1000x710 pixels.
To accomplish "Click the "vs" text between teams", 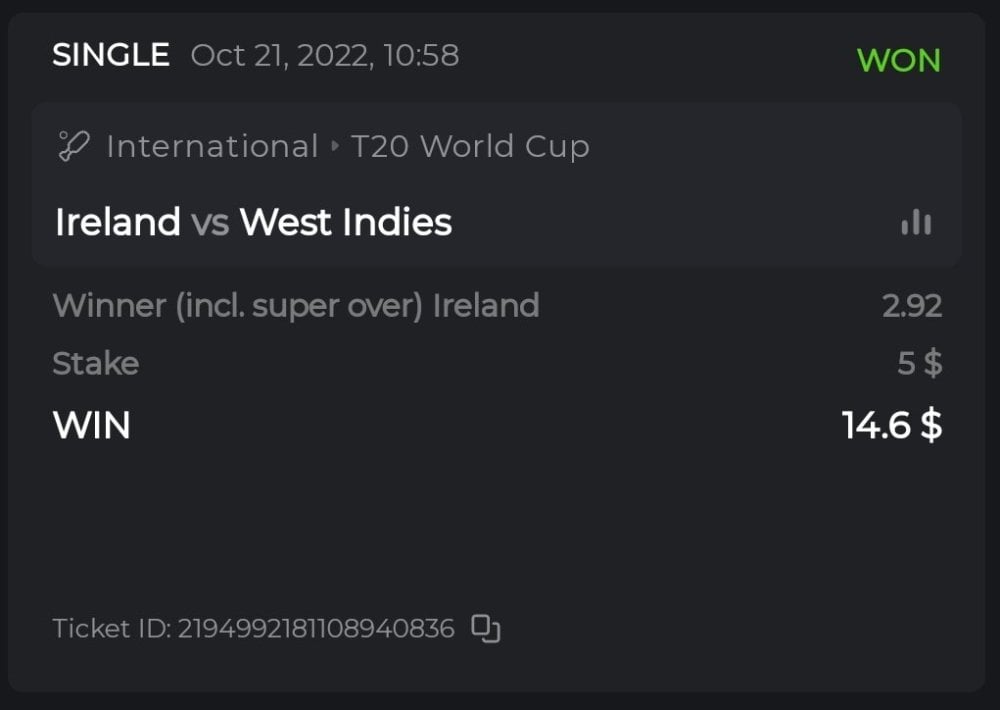I will point(210,222).
